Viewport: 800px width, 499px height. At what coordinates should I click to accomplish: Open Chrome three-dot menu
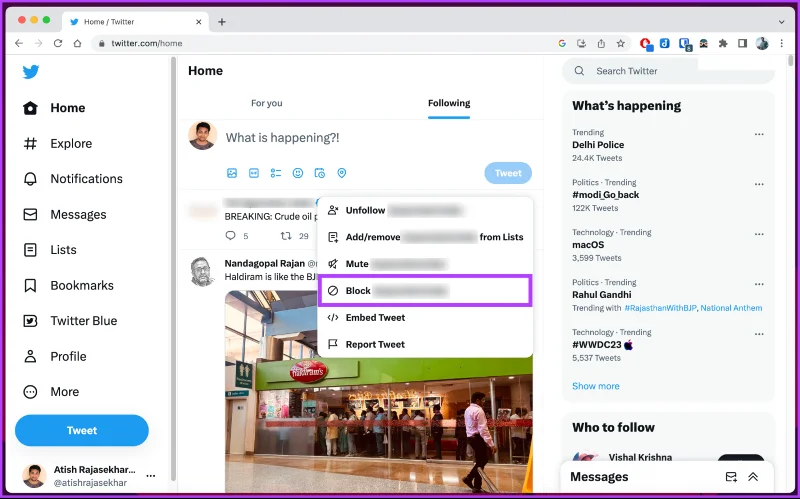[x=782, y=43]
